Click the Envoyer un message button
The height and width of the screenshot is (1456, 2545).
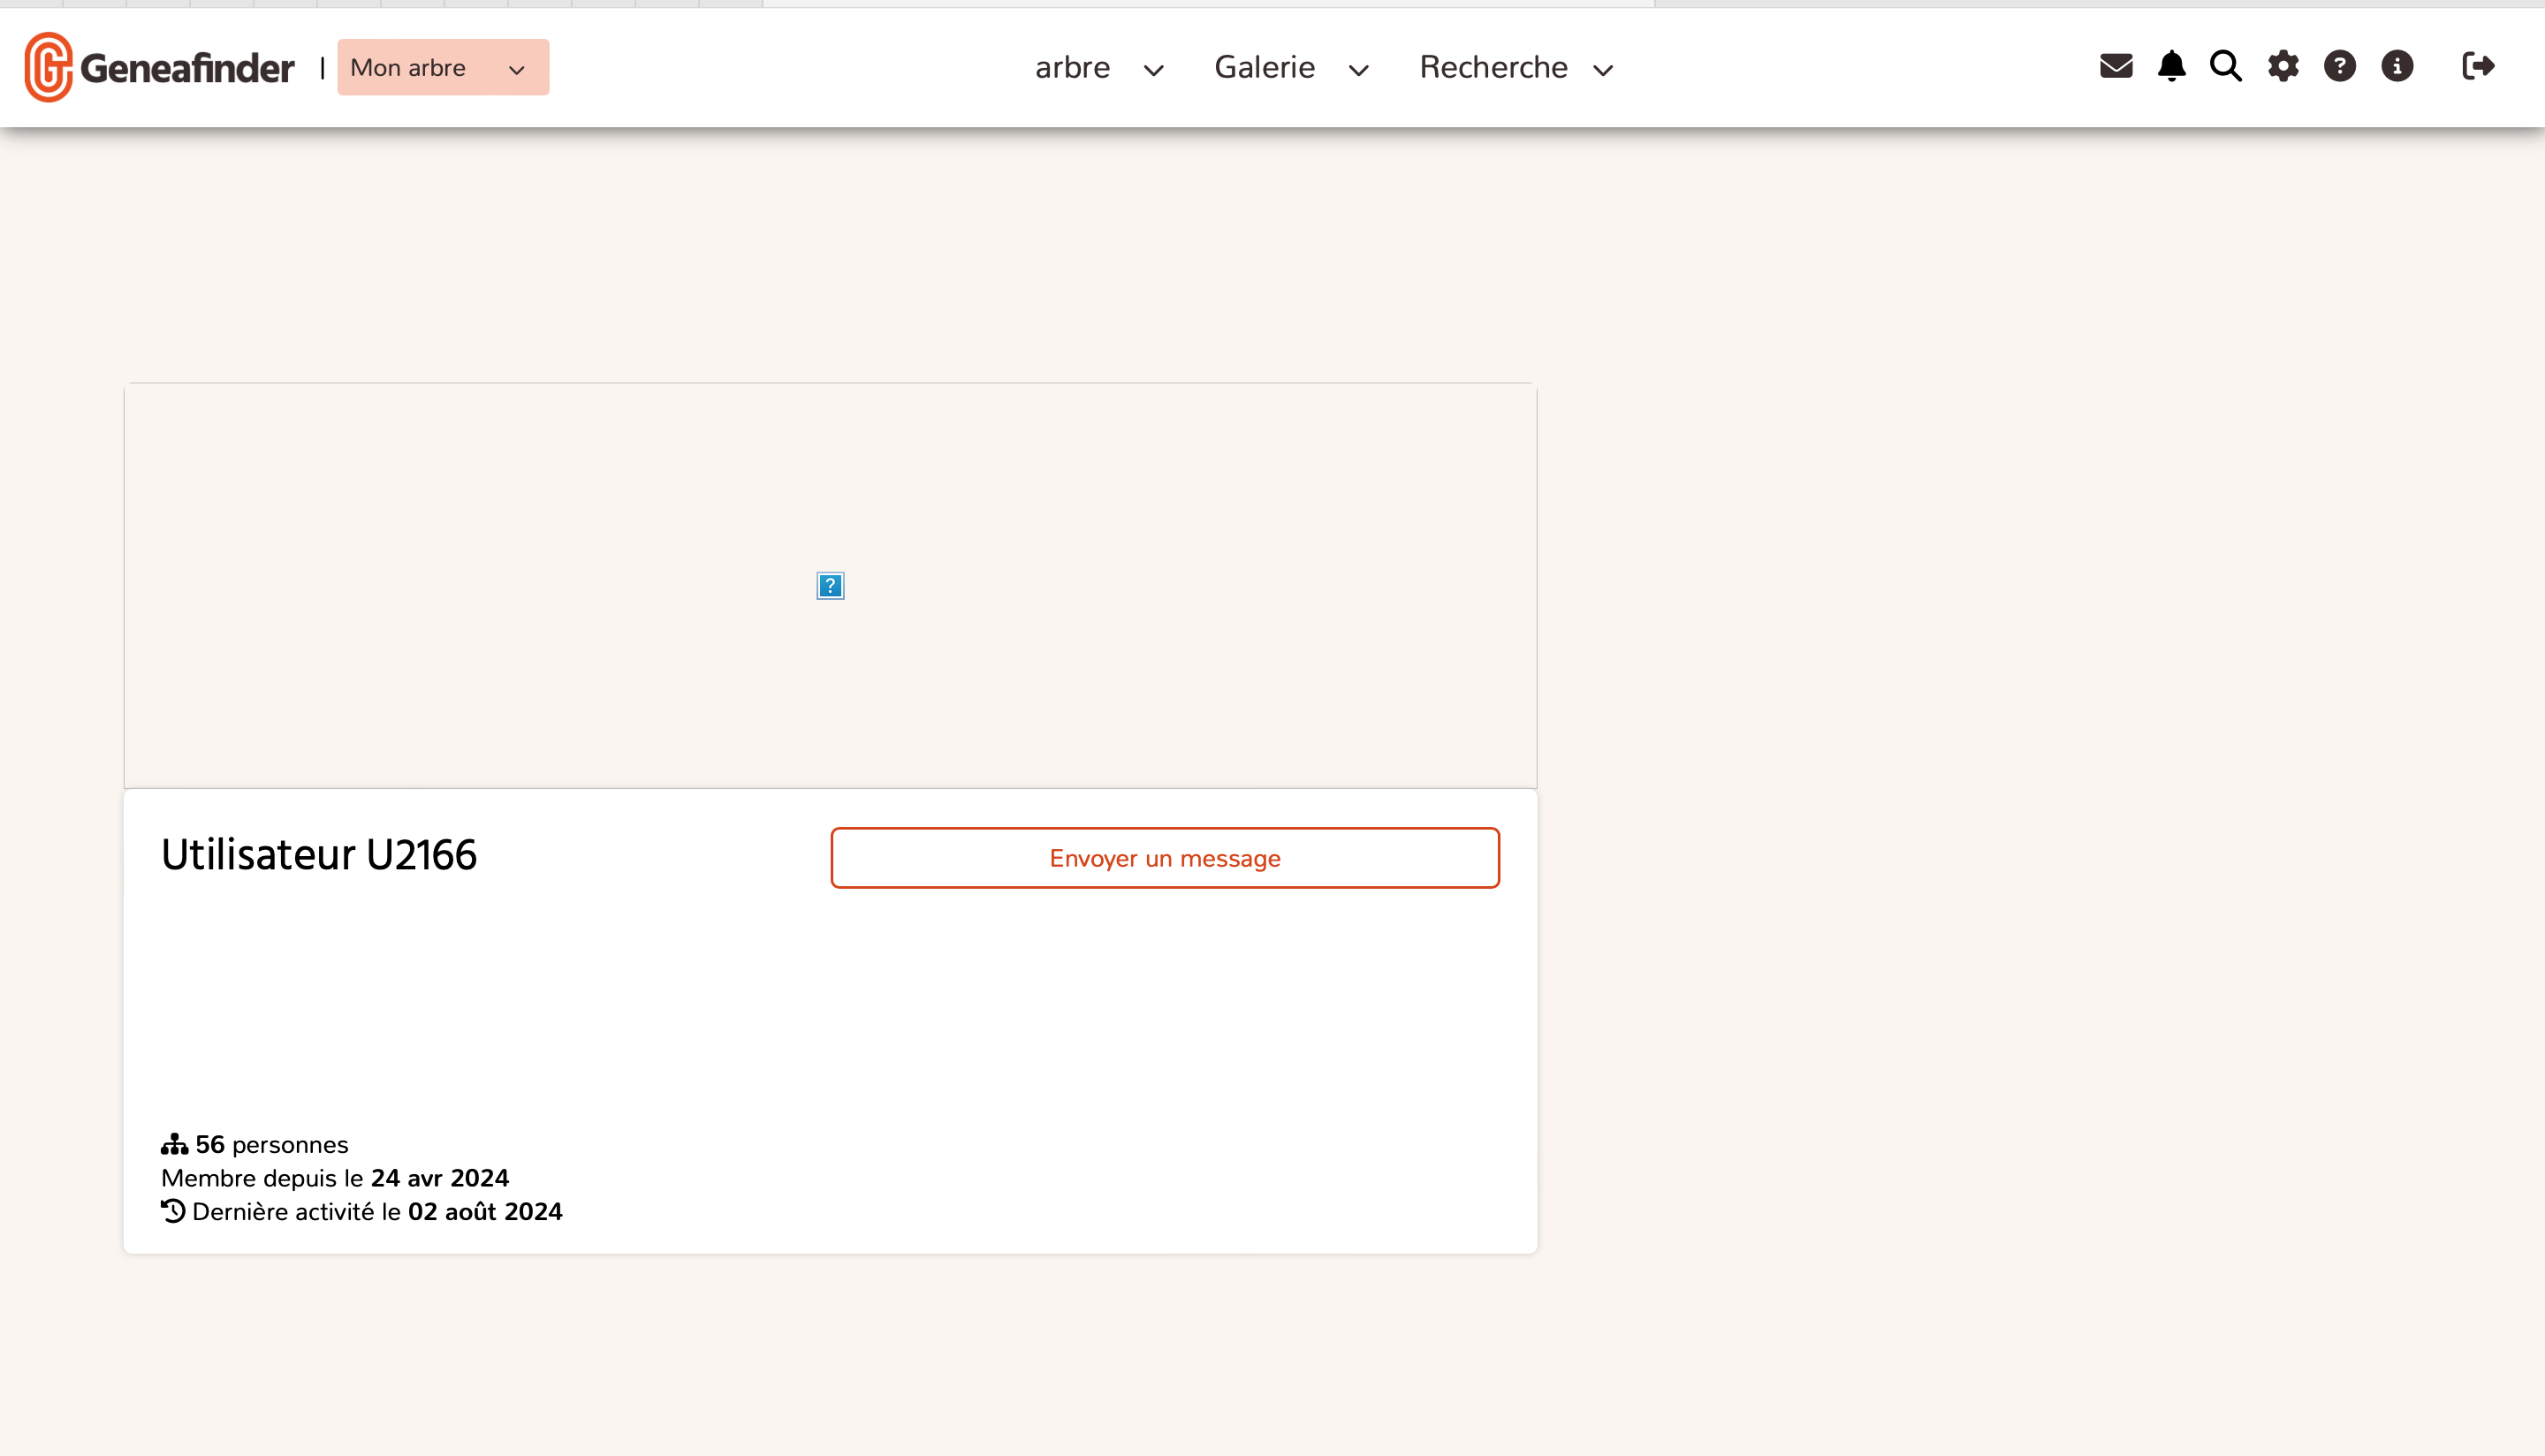click(1164, 858)
